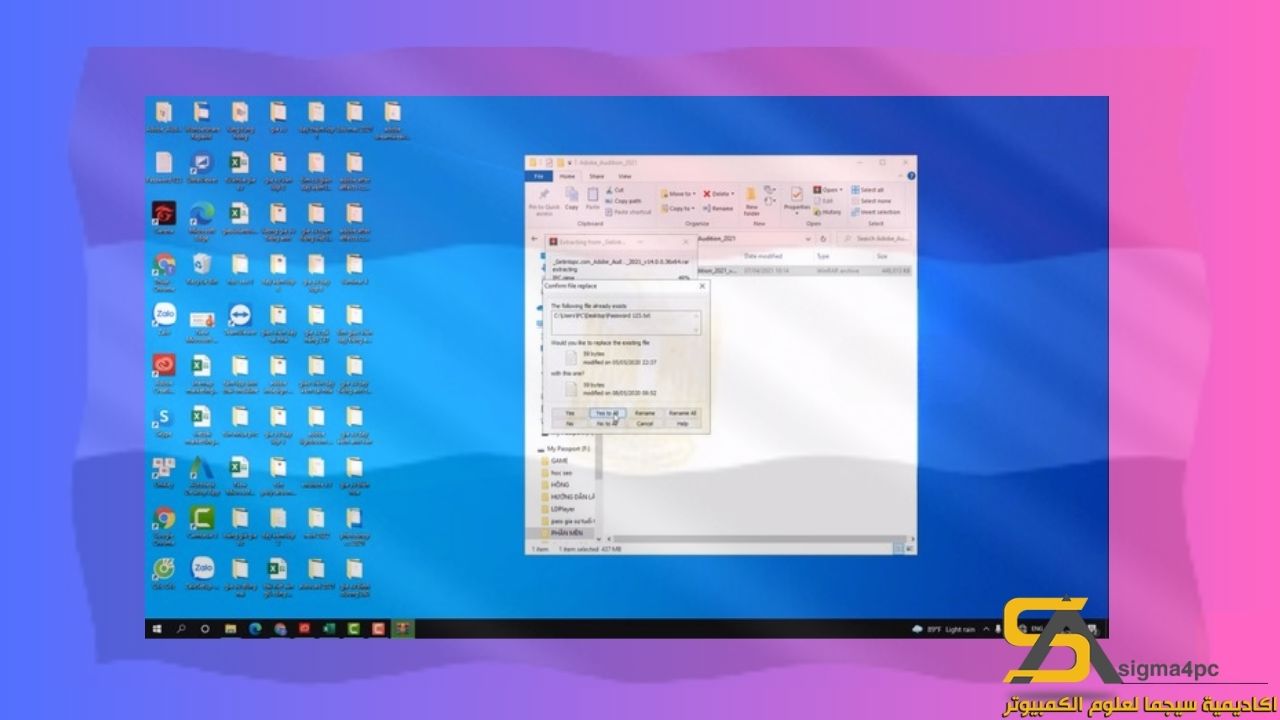Click the Copy icon in Clipboard group
This screenshot has height=720, width=1280.
571,196
